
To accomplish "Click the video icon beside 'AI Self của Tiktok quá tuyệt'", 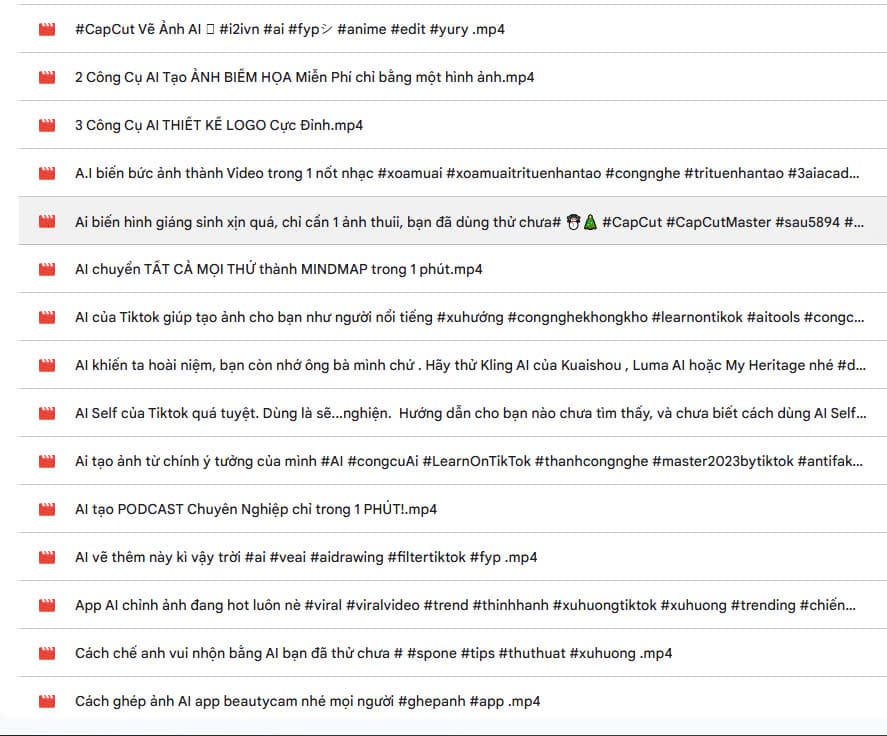I will click(x=47, y=413).
